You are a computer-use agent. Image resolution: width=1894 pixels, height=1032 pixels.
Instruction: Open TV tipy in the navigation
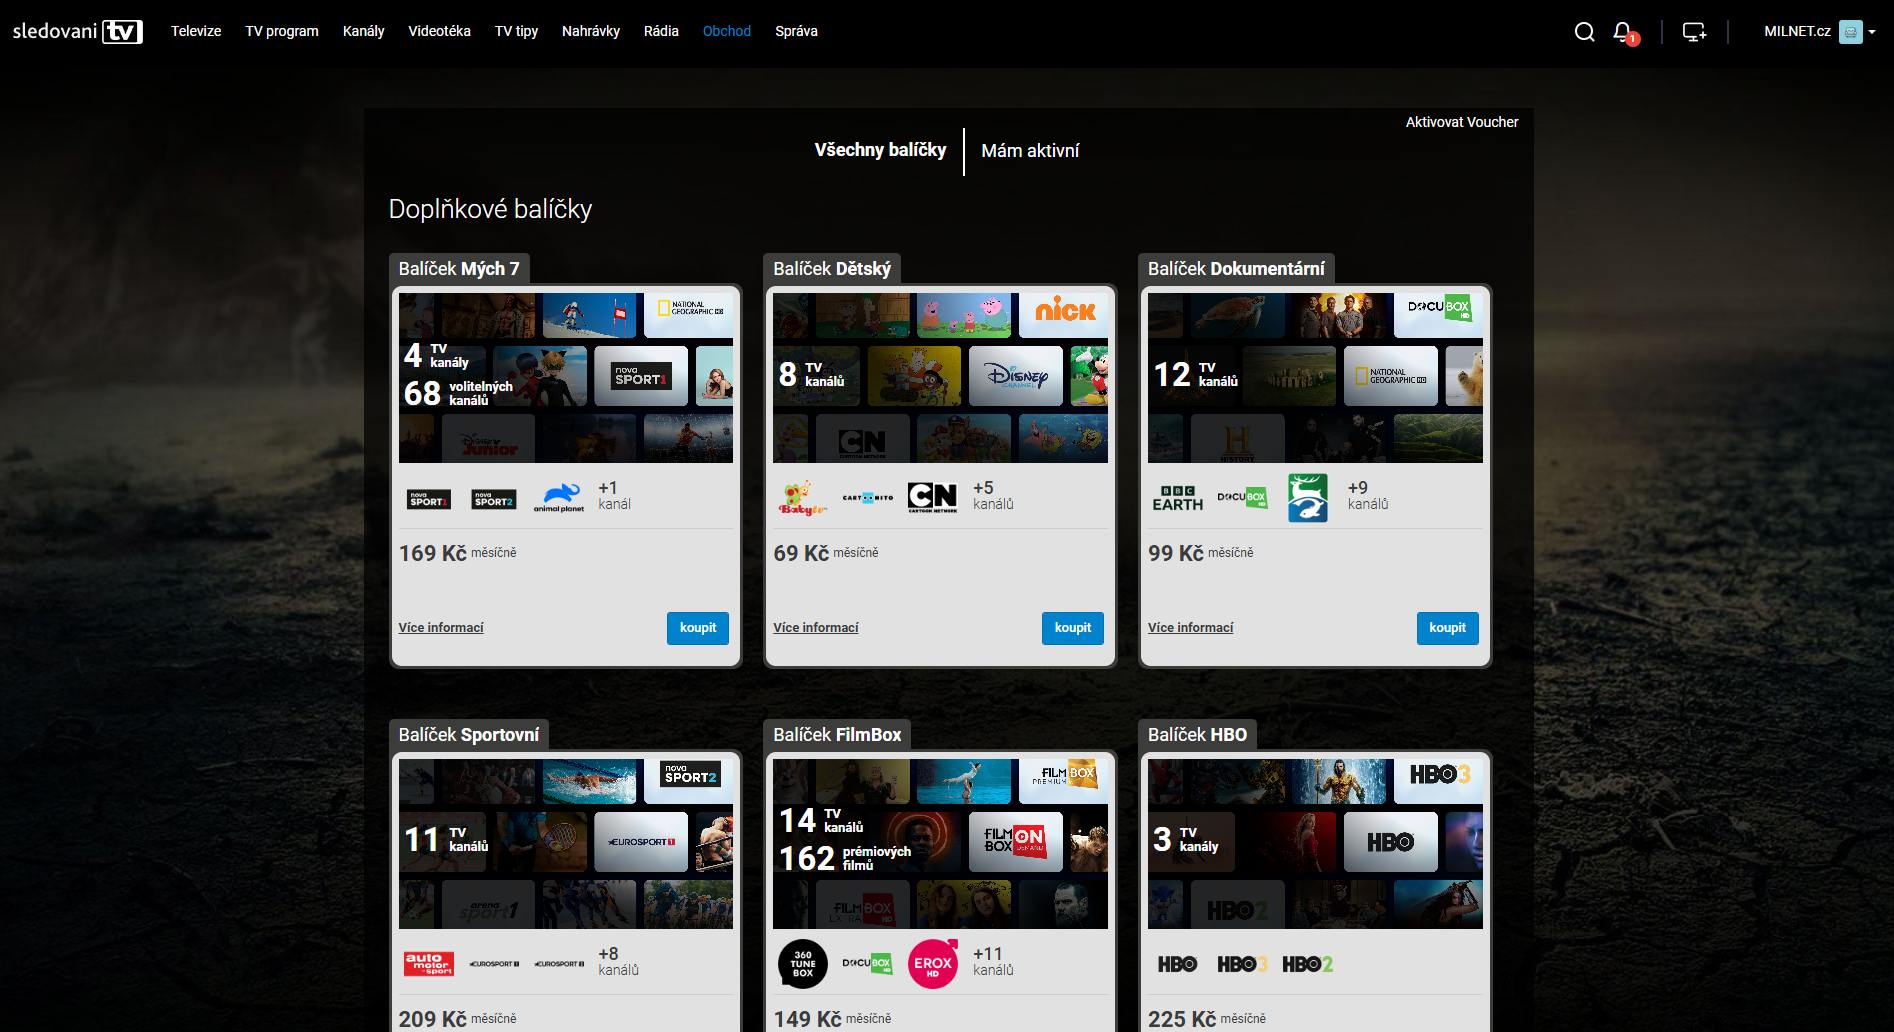[x=516, y=31]
